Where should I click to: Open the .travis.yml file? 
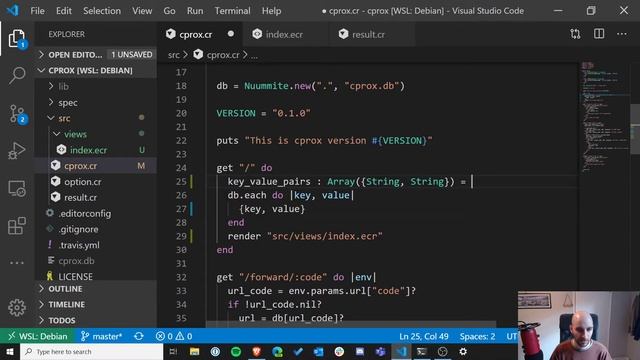coord(96,245)
